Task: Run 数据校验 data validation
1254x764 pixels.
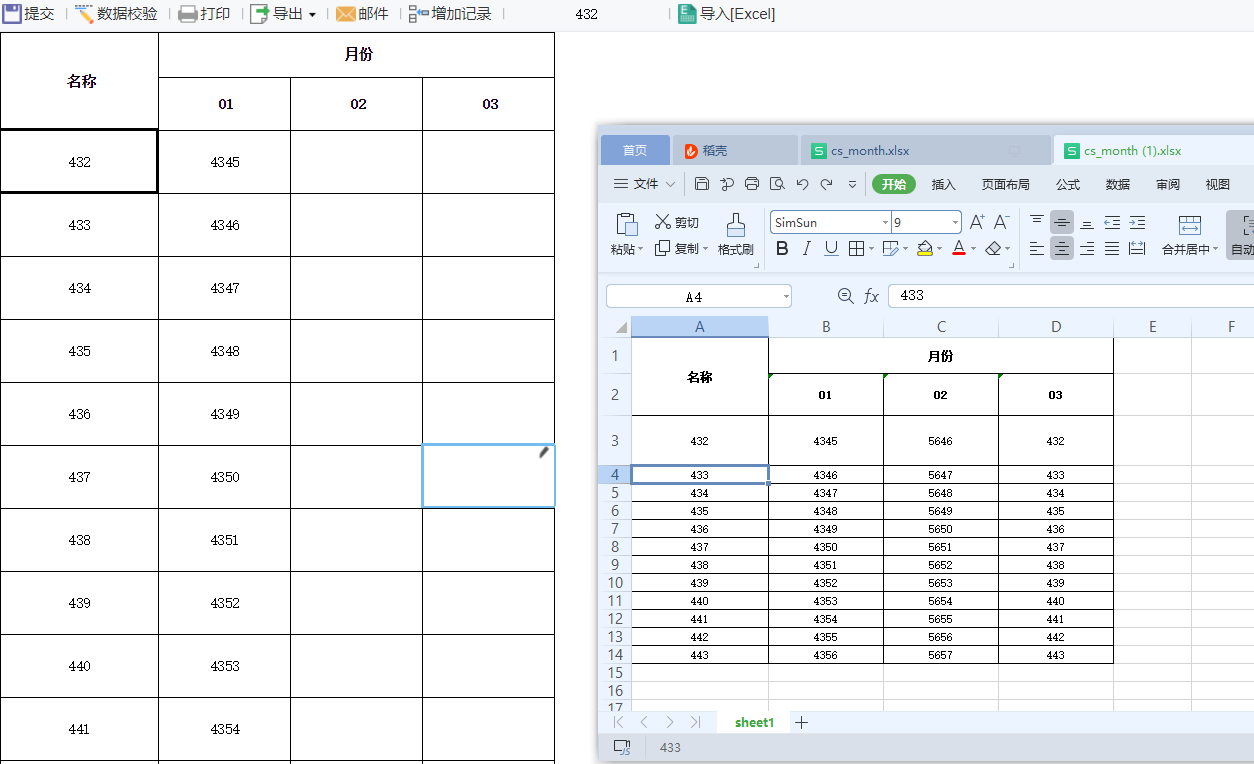Action: click(x=117, y=14)
